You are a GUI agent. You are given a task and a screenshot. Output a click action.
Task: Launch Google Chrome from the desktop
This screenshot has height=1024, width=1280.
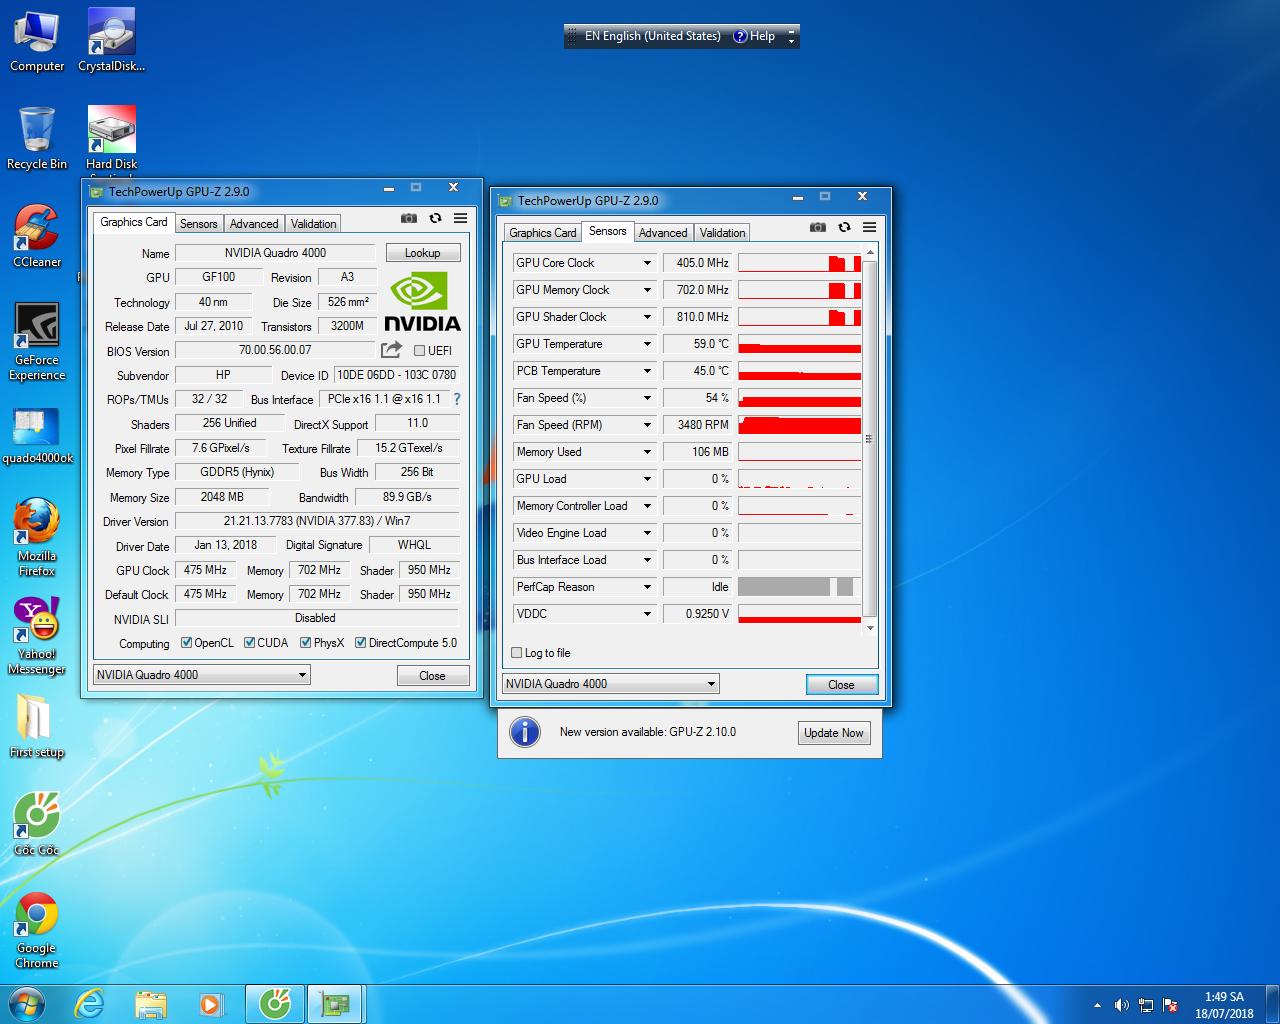click(37, 930)
